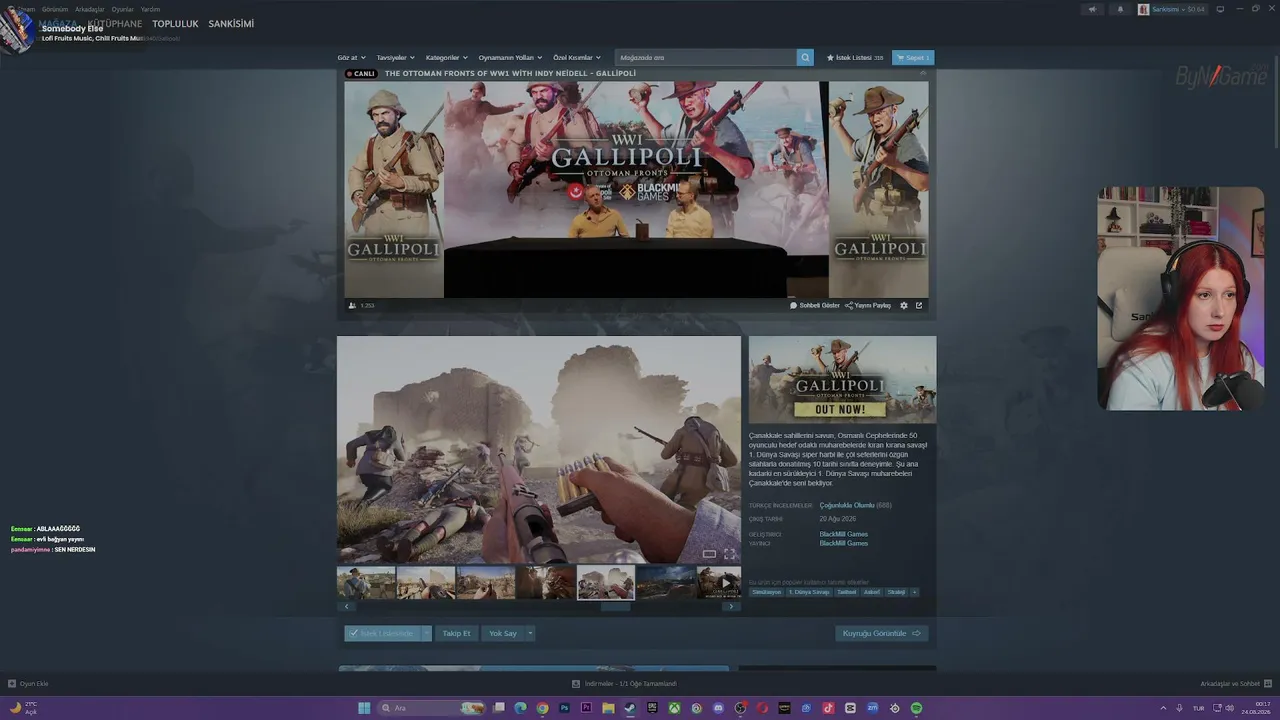Show more tags with the plus button
Image resolution: width=1280 pixels, height=720 pixels.
point(914,592)
